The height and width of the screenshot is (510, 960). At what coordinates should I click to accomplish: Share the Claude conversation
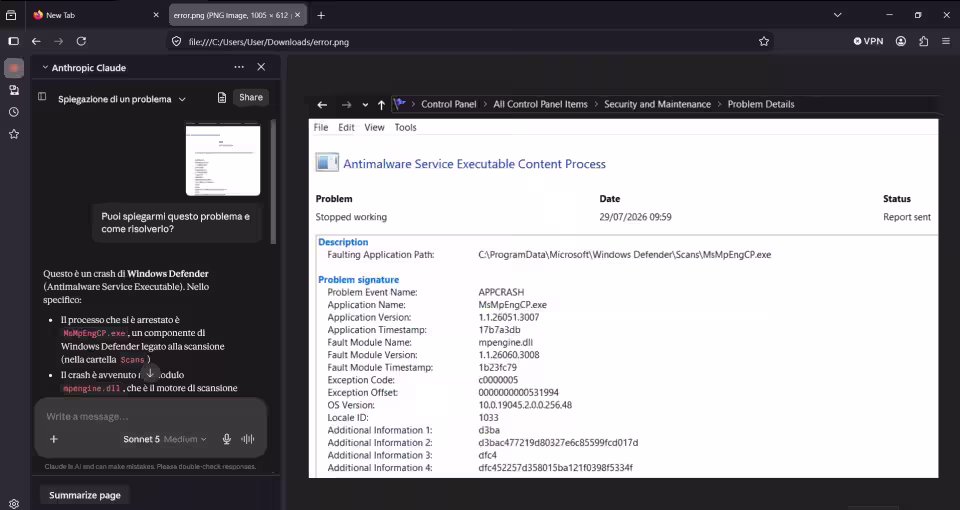250,97
